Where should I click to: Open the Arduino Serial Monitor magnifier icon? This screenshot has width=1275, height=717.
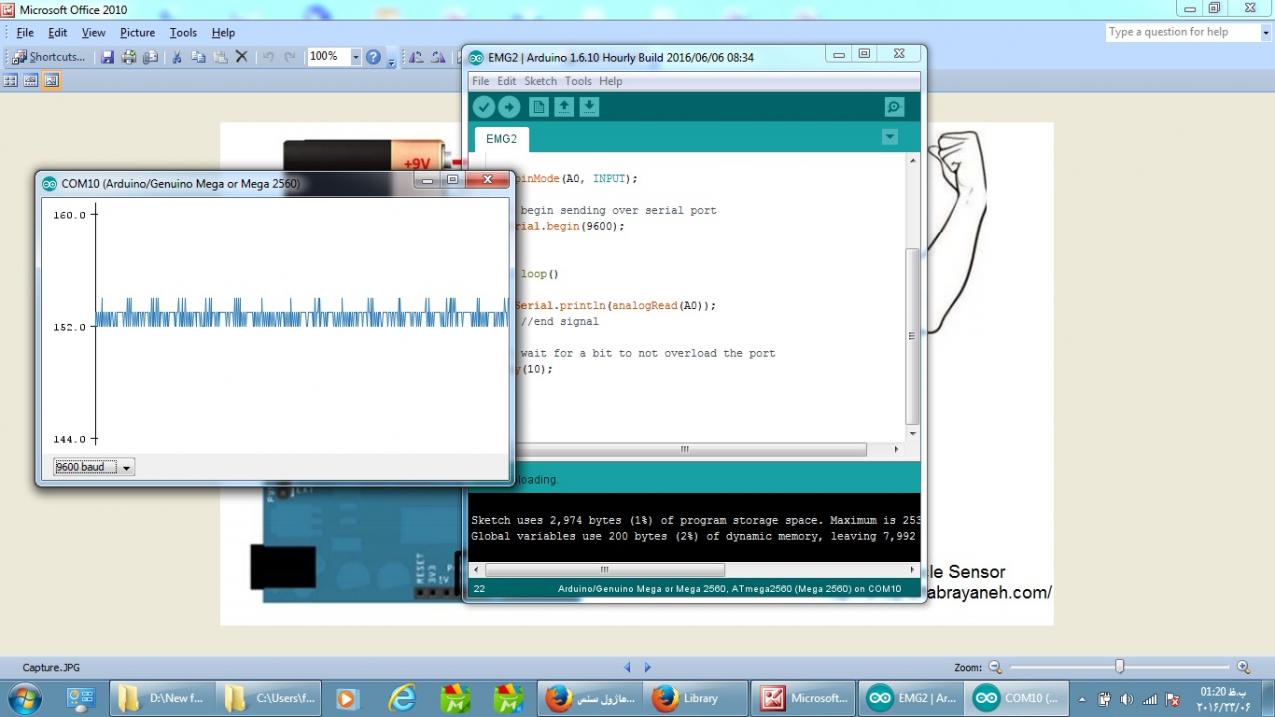tap(894, 107)
